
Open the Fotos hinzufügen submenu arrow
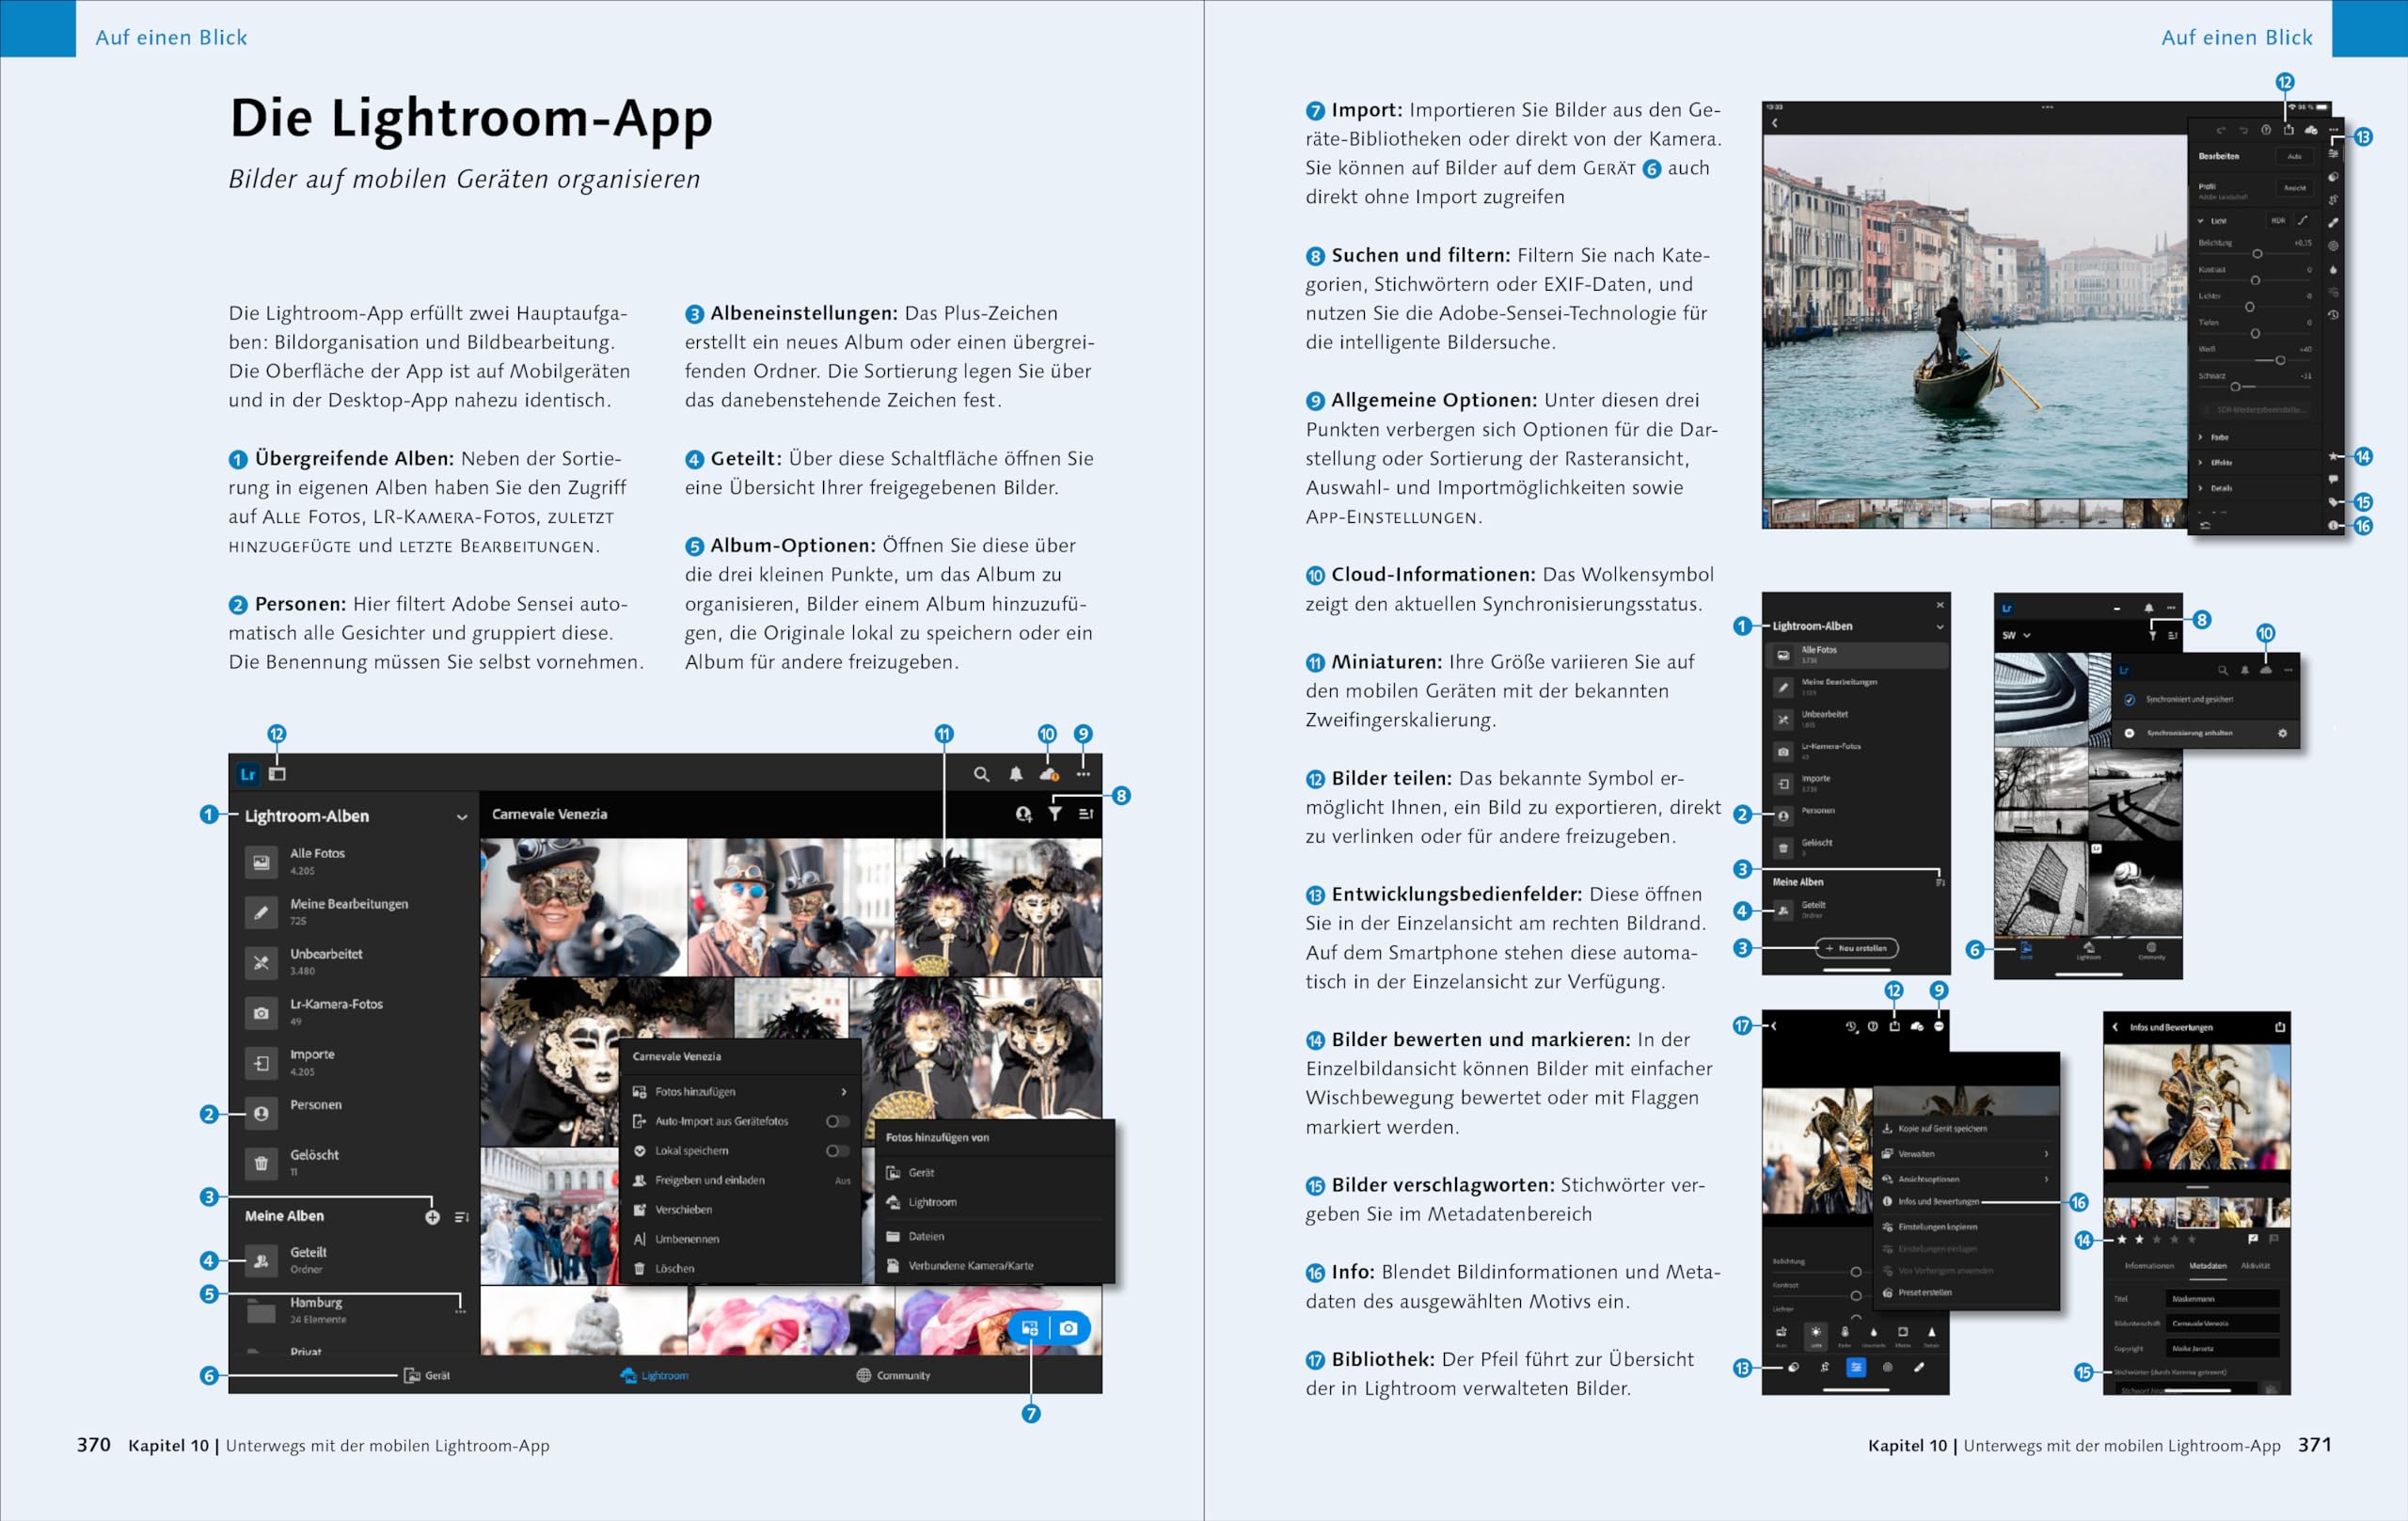pos(844,1092)
